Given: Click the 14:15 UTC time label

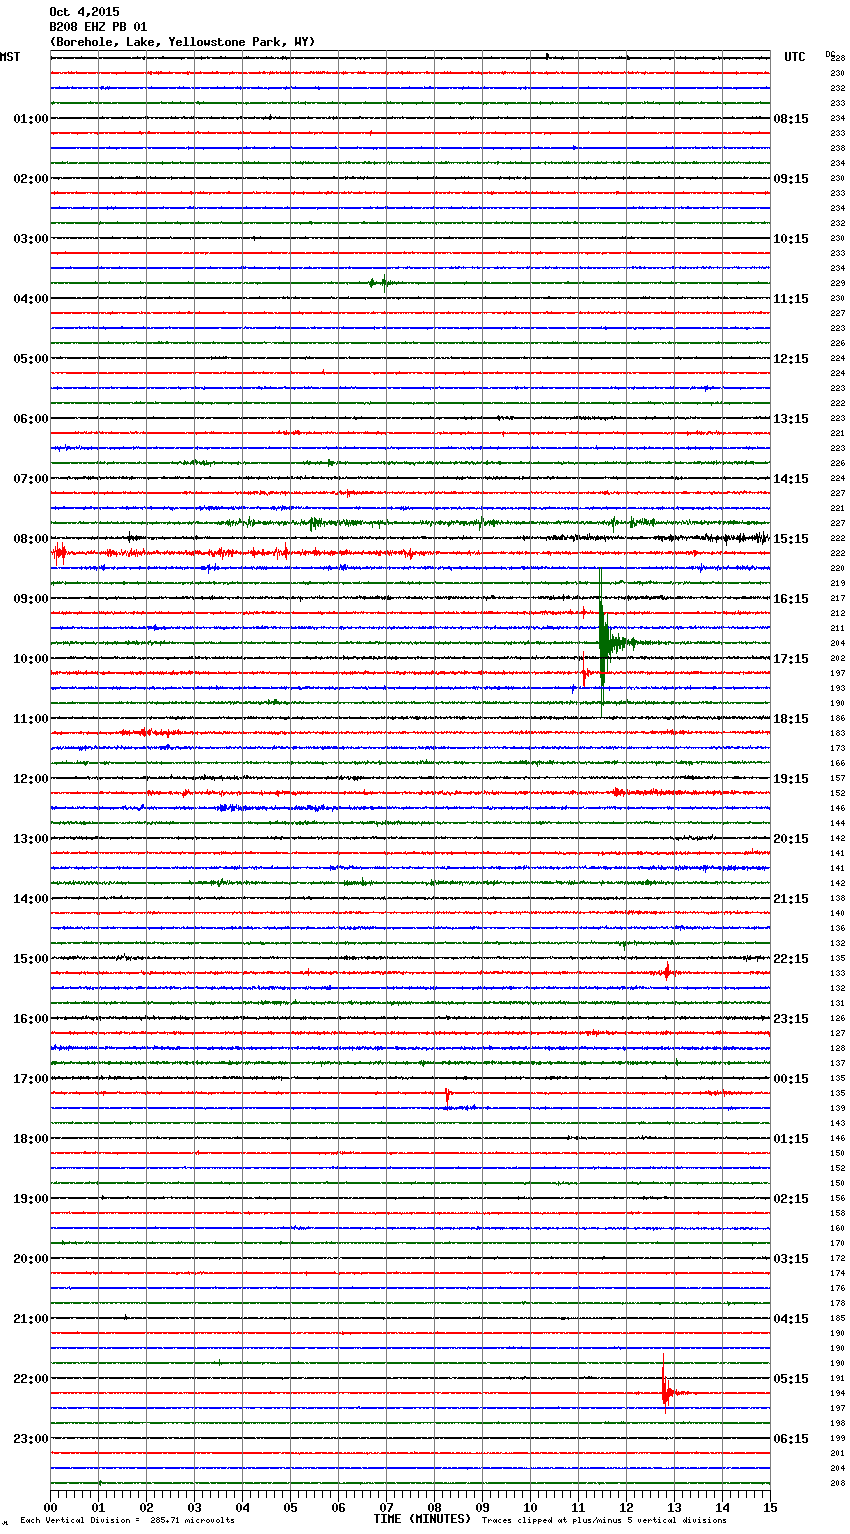Looking at the screenshot, I should 791,479.
